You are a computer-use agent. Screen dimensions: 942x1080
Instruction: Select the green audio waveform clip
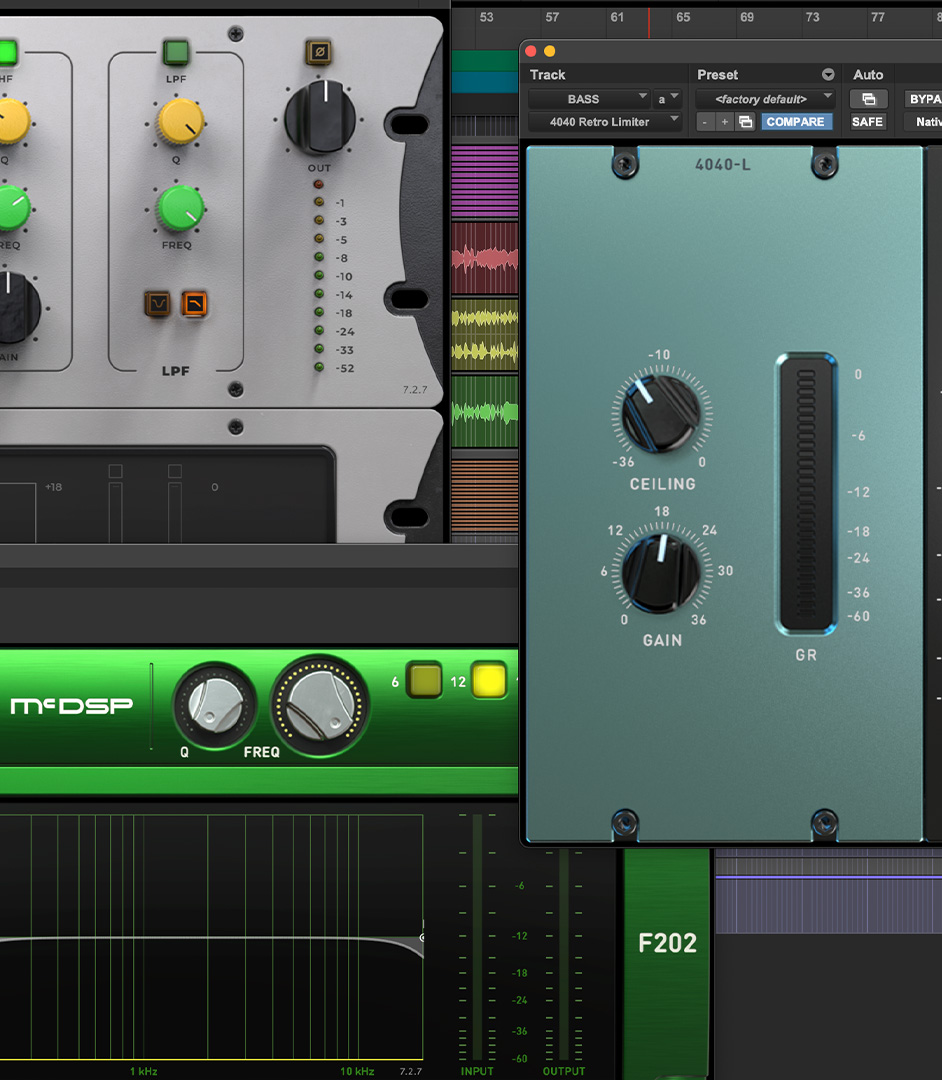[485, 412]
